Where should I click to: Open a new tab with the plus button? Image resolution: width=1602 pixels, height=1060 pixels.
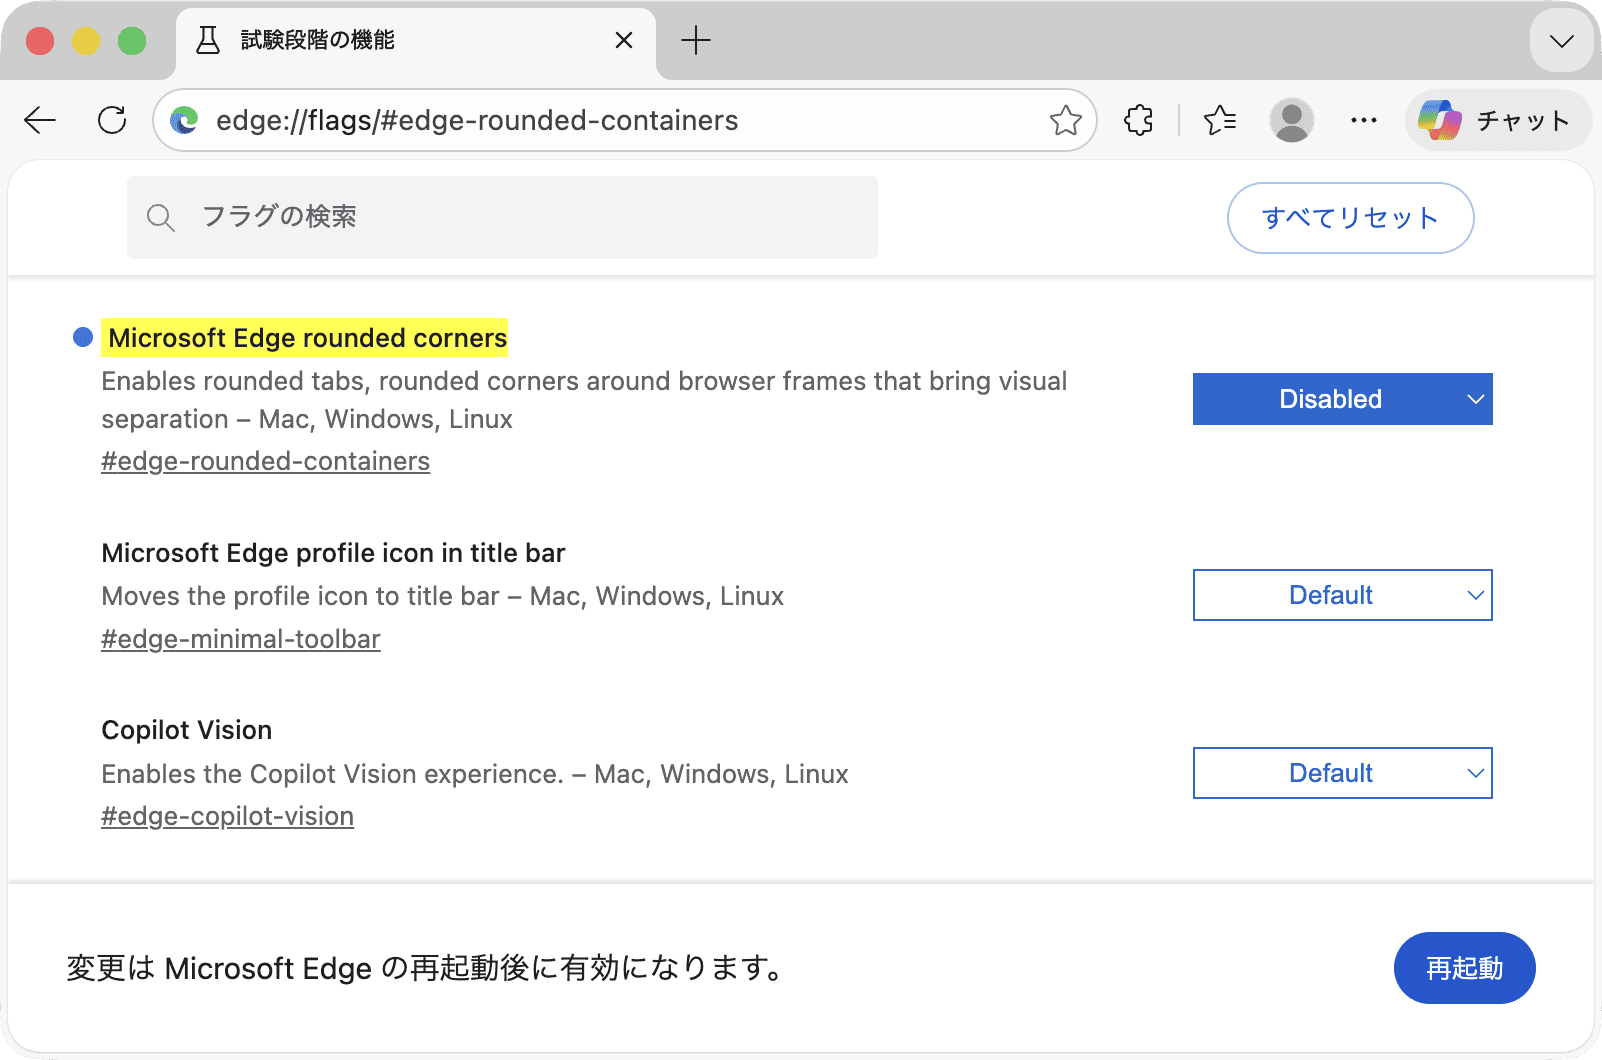695,40
